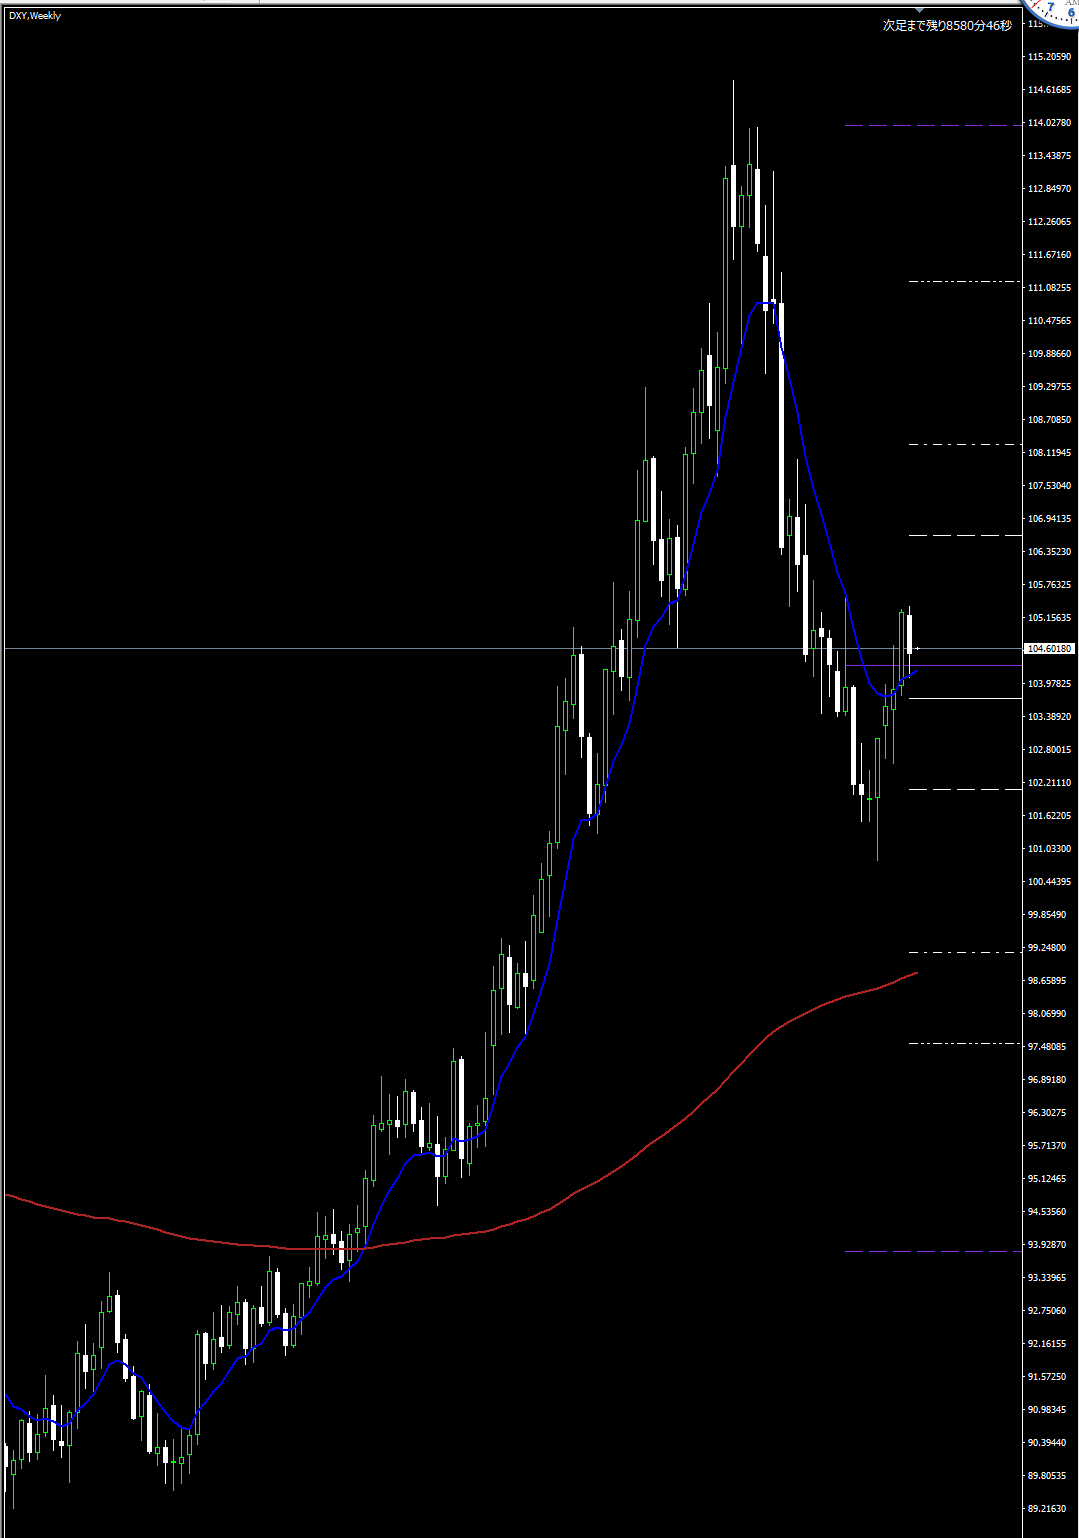Screen dimensions: 1079x1538
Task: Click price scale value 102.21110
Action: coord(1049,783)
